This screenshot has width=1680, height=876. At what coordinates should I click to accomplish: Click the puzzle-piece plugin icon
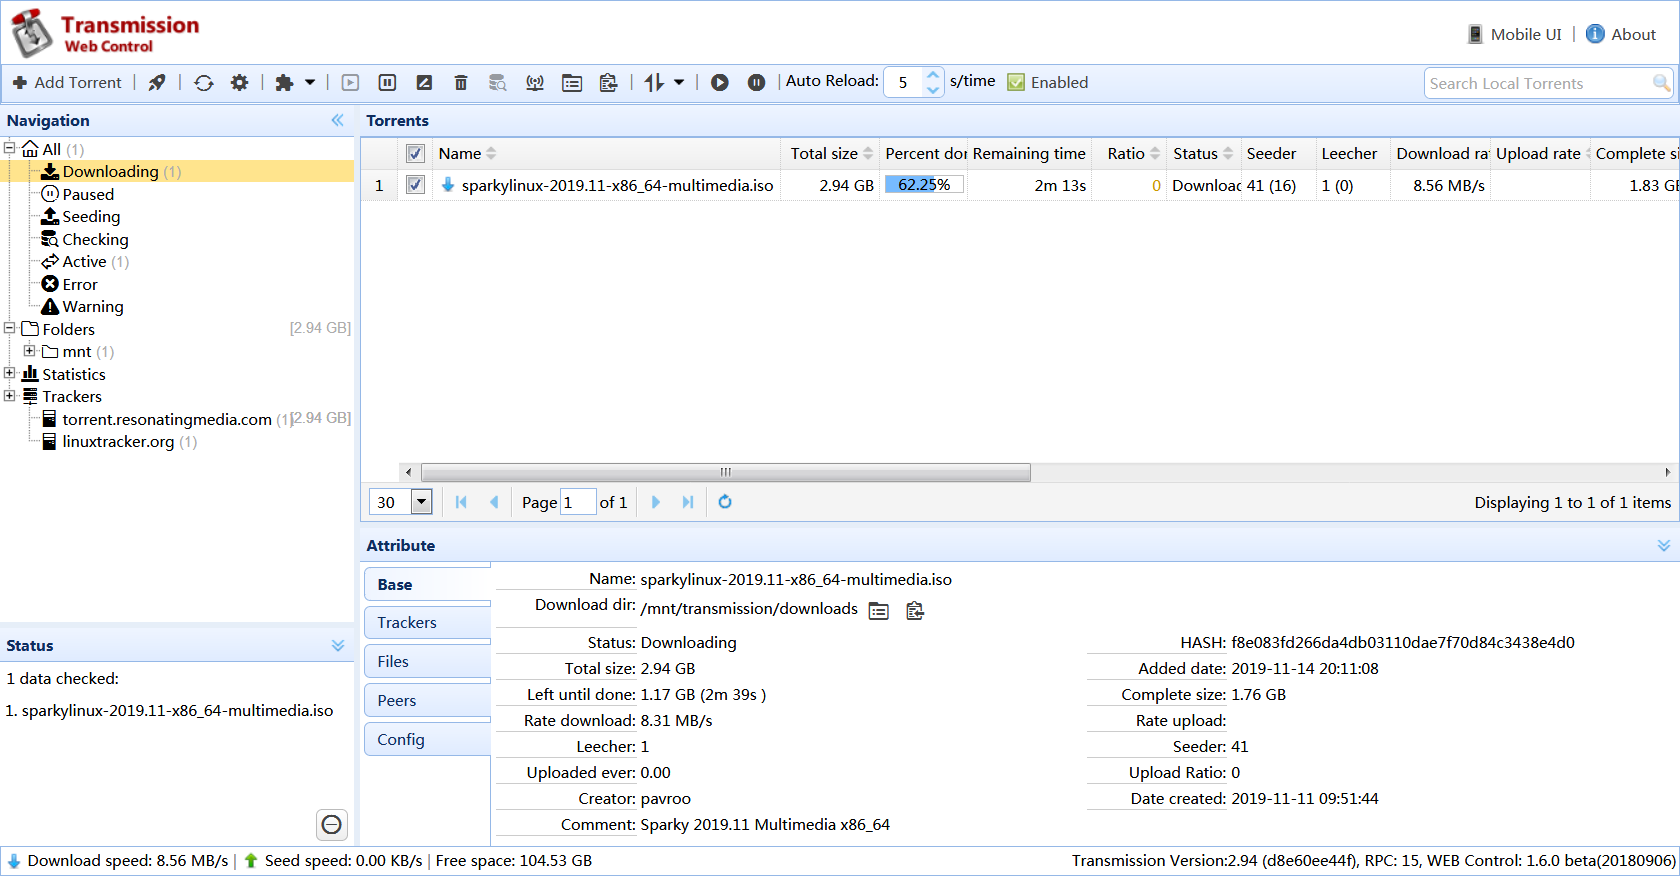coord(285,82)
